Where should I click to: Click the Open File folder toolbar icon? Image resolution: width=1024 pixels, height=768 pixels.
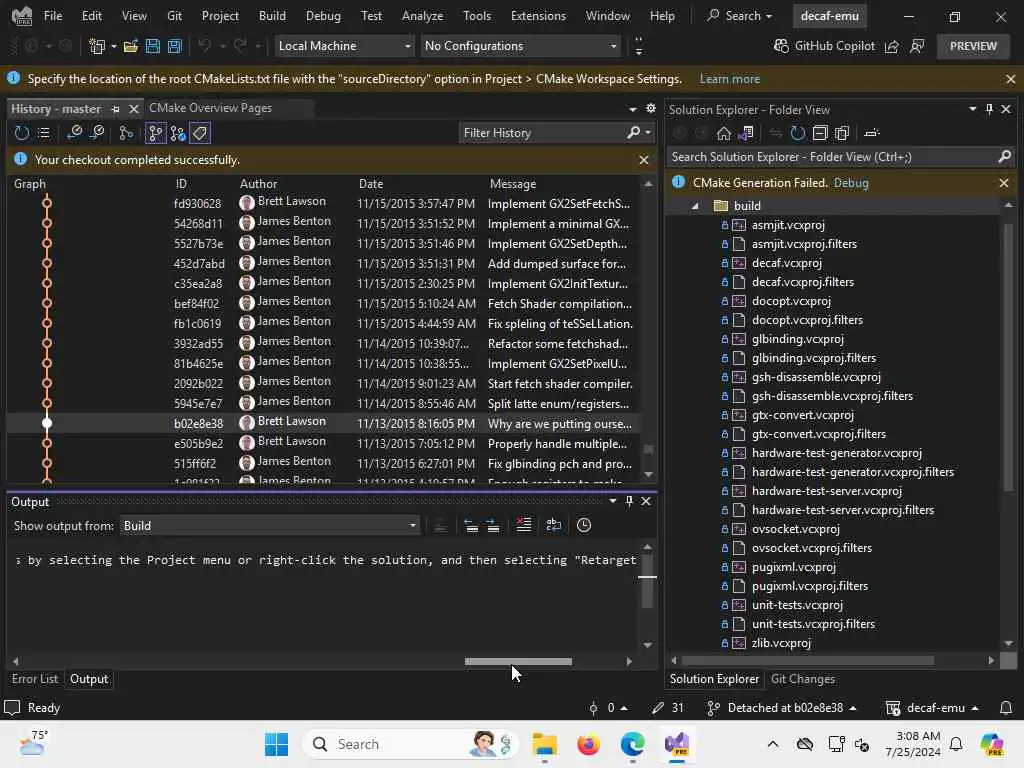(x=131, y=46)
